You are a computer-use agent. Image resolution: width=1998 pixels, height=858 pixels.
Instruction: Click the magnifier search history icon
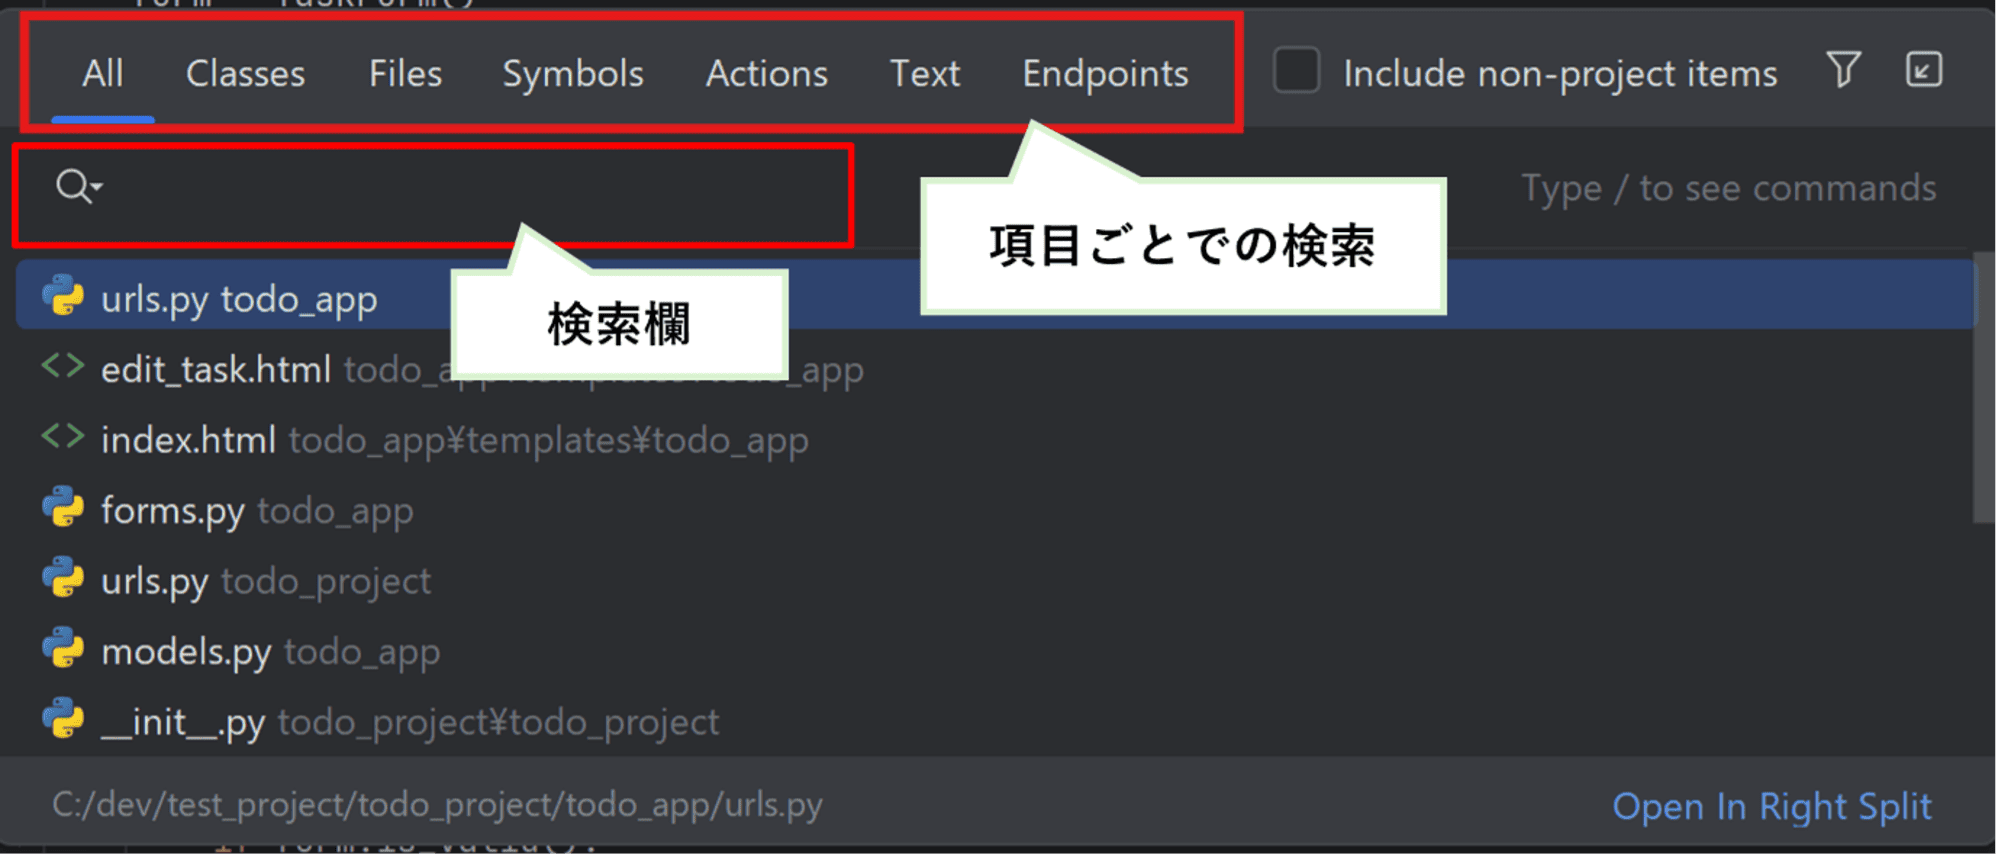tap(78, 186)
